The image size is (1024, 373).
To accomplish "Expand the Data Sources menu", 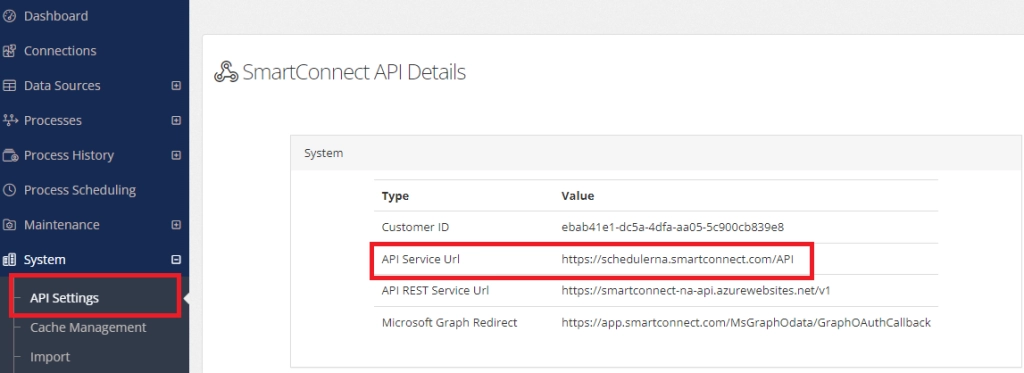I will 176,86.
